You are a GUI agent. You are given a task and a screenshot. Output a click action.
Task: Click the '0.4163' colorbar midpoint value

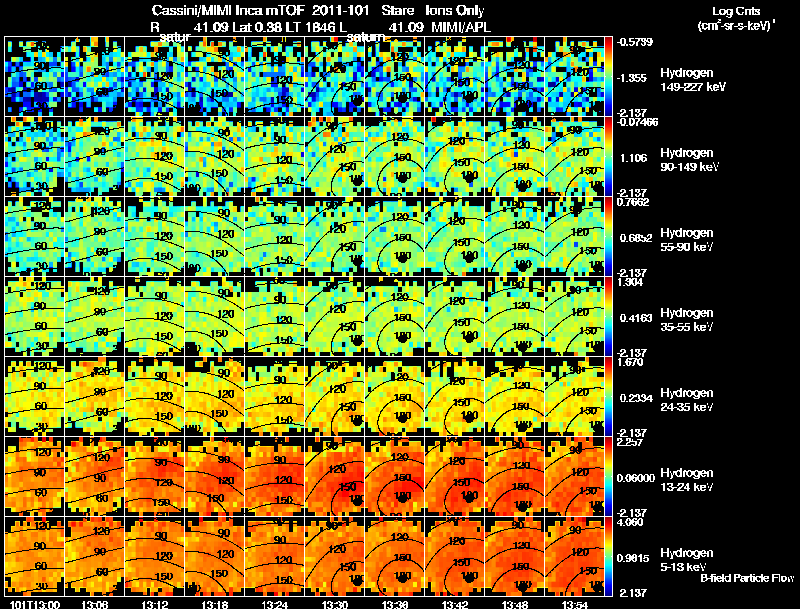[x=636, y=318]
